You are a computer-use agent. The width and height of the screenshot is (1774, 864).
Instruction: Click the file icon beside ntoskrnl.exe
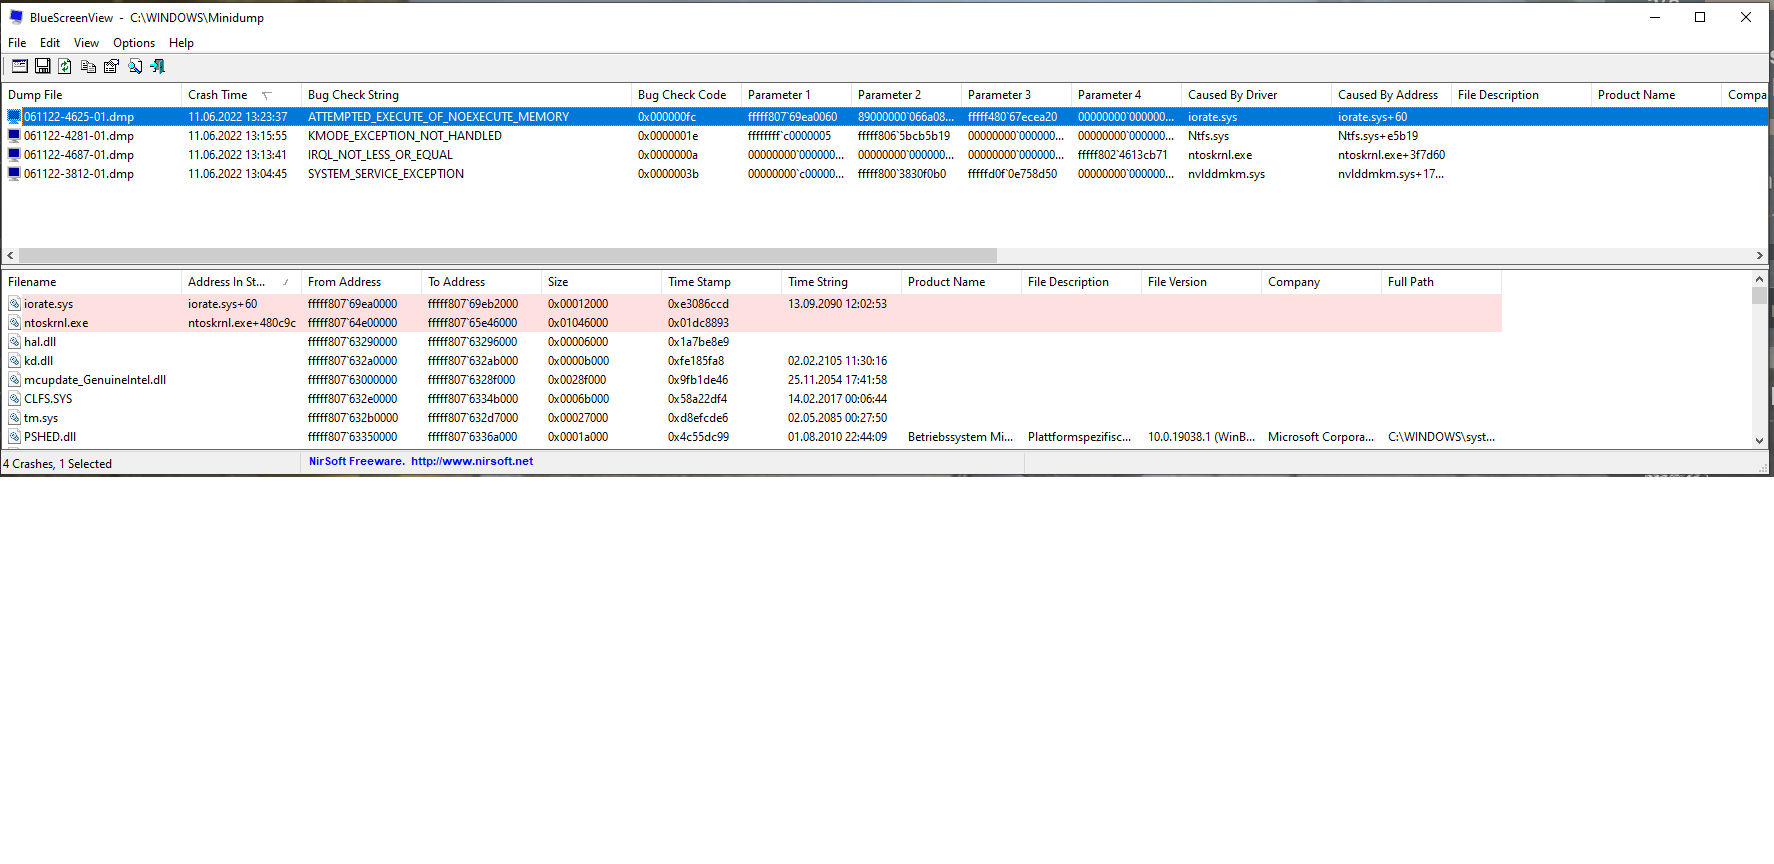[x=15, y=323]
